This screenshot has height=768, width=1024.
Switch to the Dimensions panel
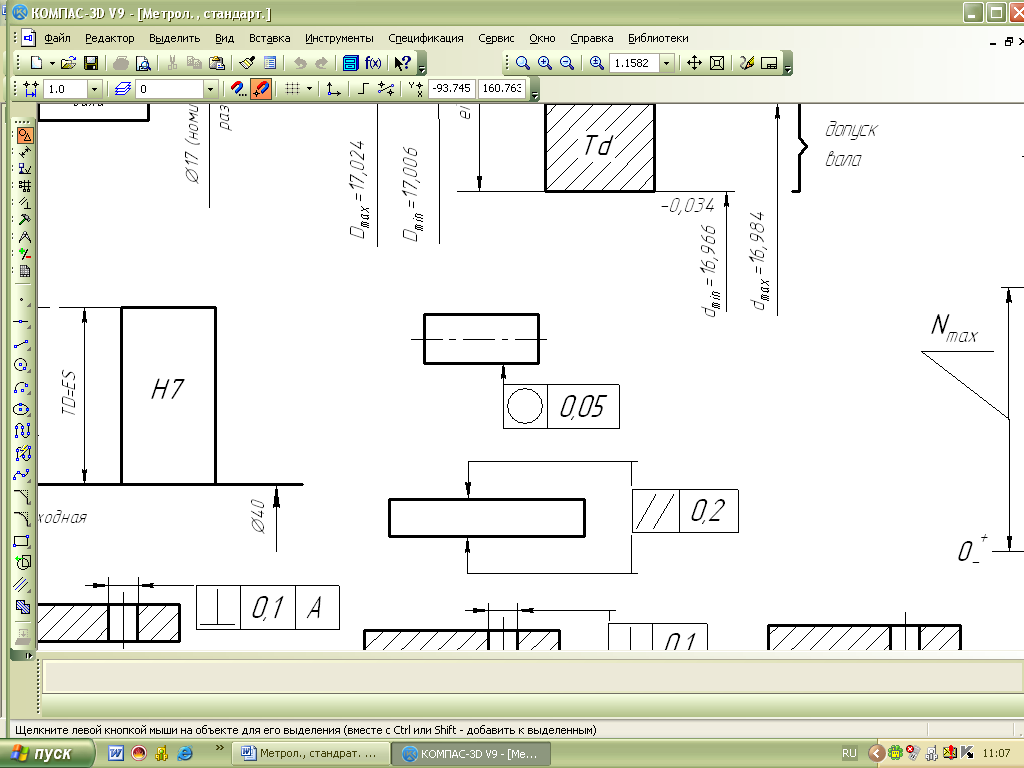pyautogui.click(x=25, y=152)
